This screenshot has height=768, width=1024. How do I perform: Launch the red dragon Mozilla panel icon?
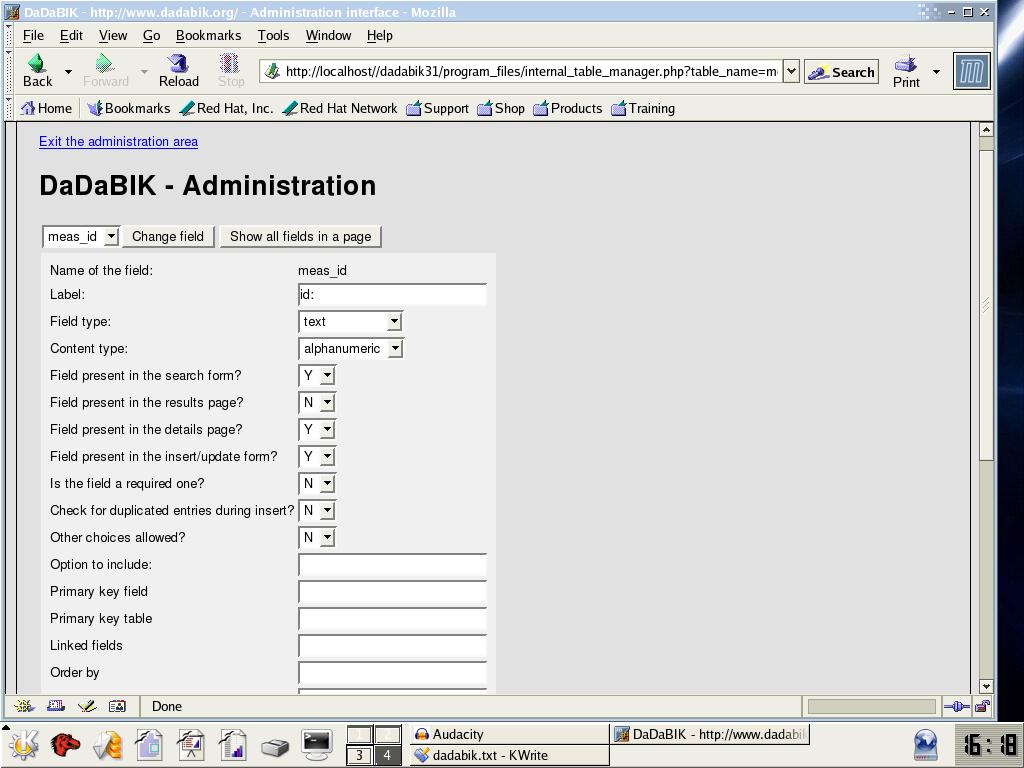tap(65, 744)
